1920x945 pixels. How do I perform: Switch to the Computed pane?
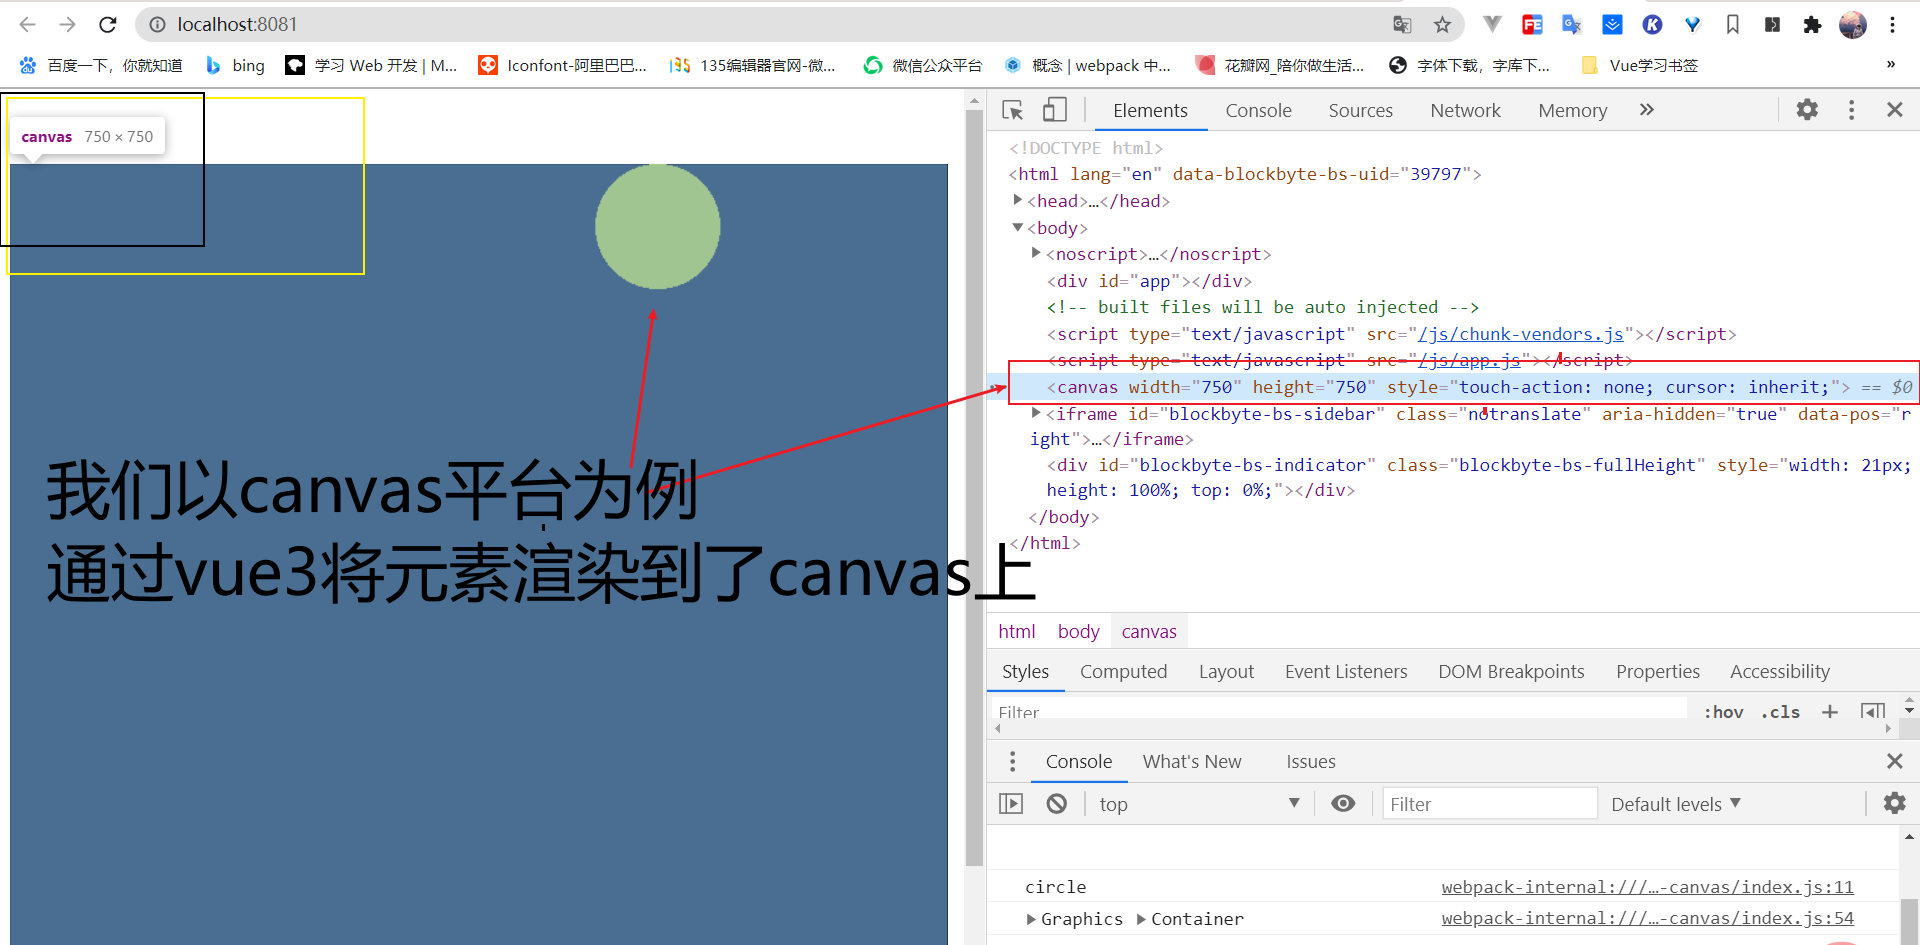point(1123,671)
